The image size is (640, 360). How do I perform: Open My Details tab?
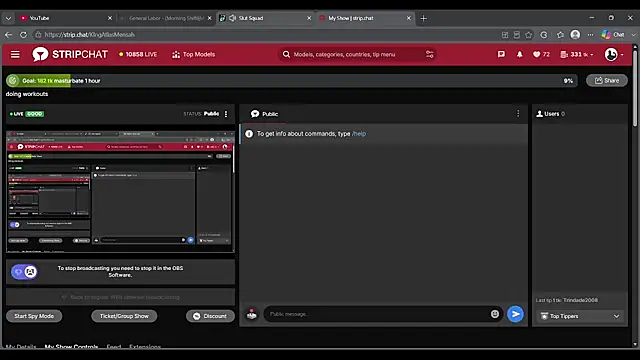coord(21,347)
